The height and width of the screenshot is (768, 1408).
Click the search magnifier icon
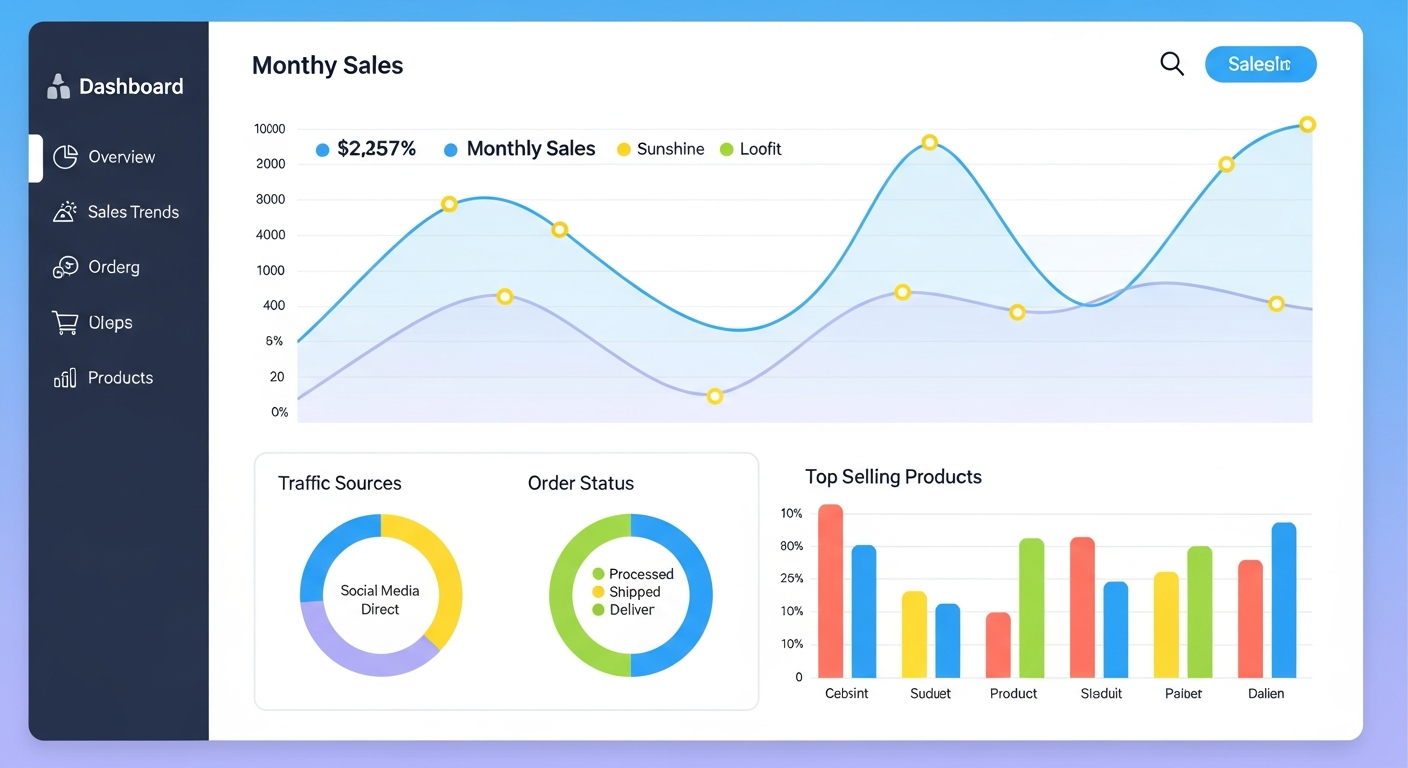pyautogui.click(x=1171, y=64)
